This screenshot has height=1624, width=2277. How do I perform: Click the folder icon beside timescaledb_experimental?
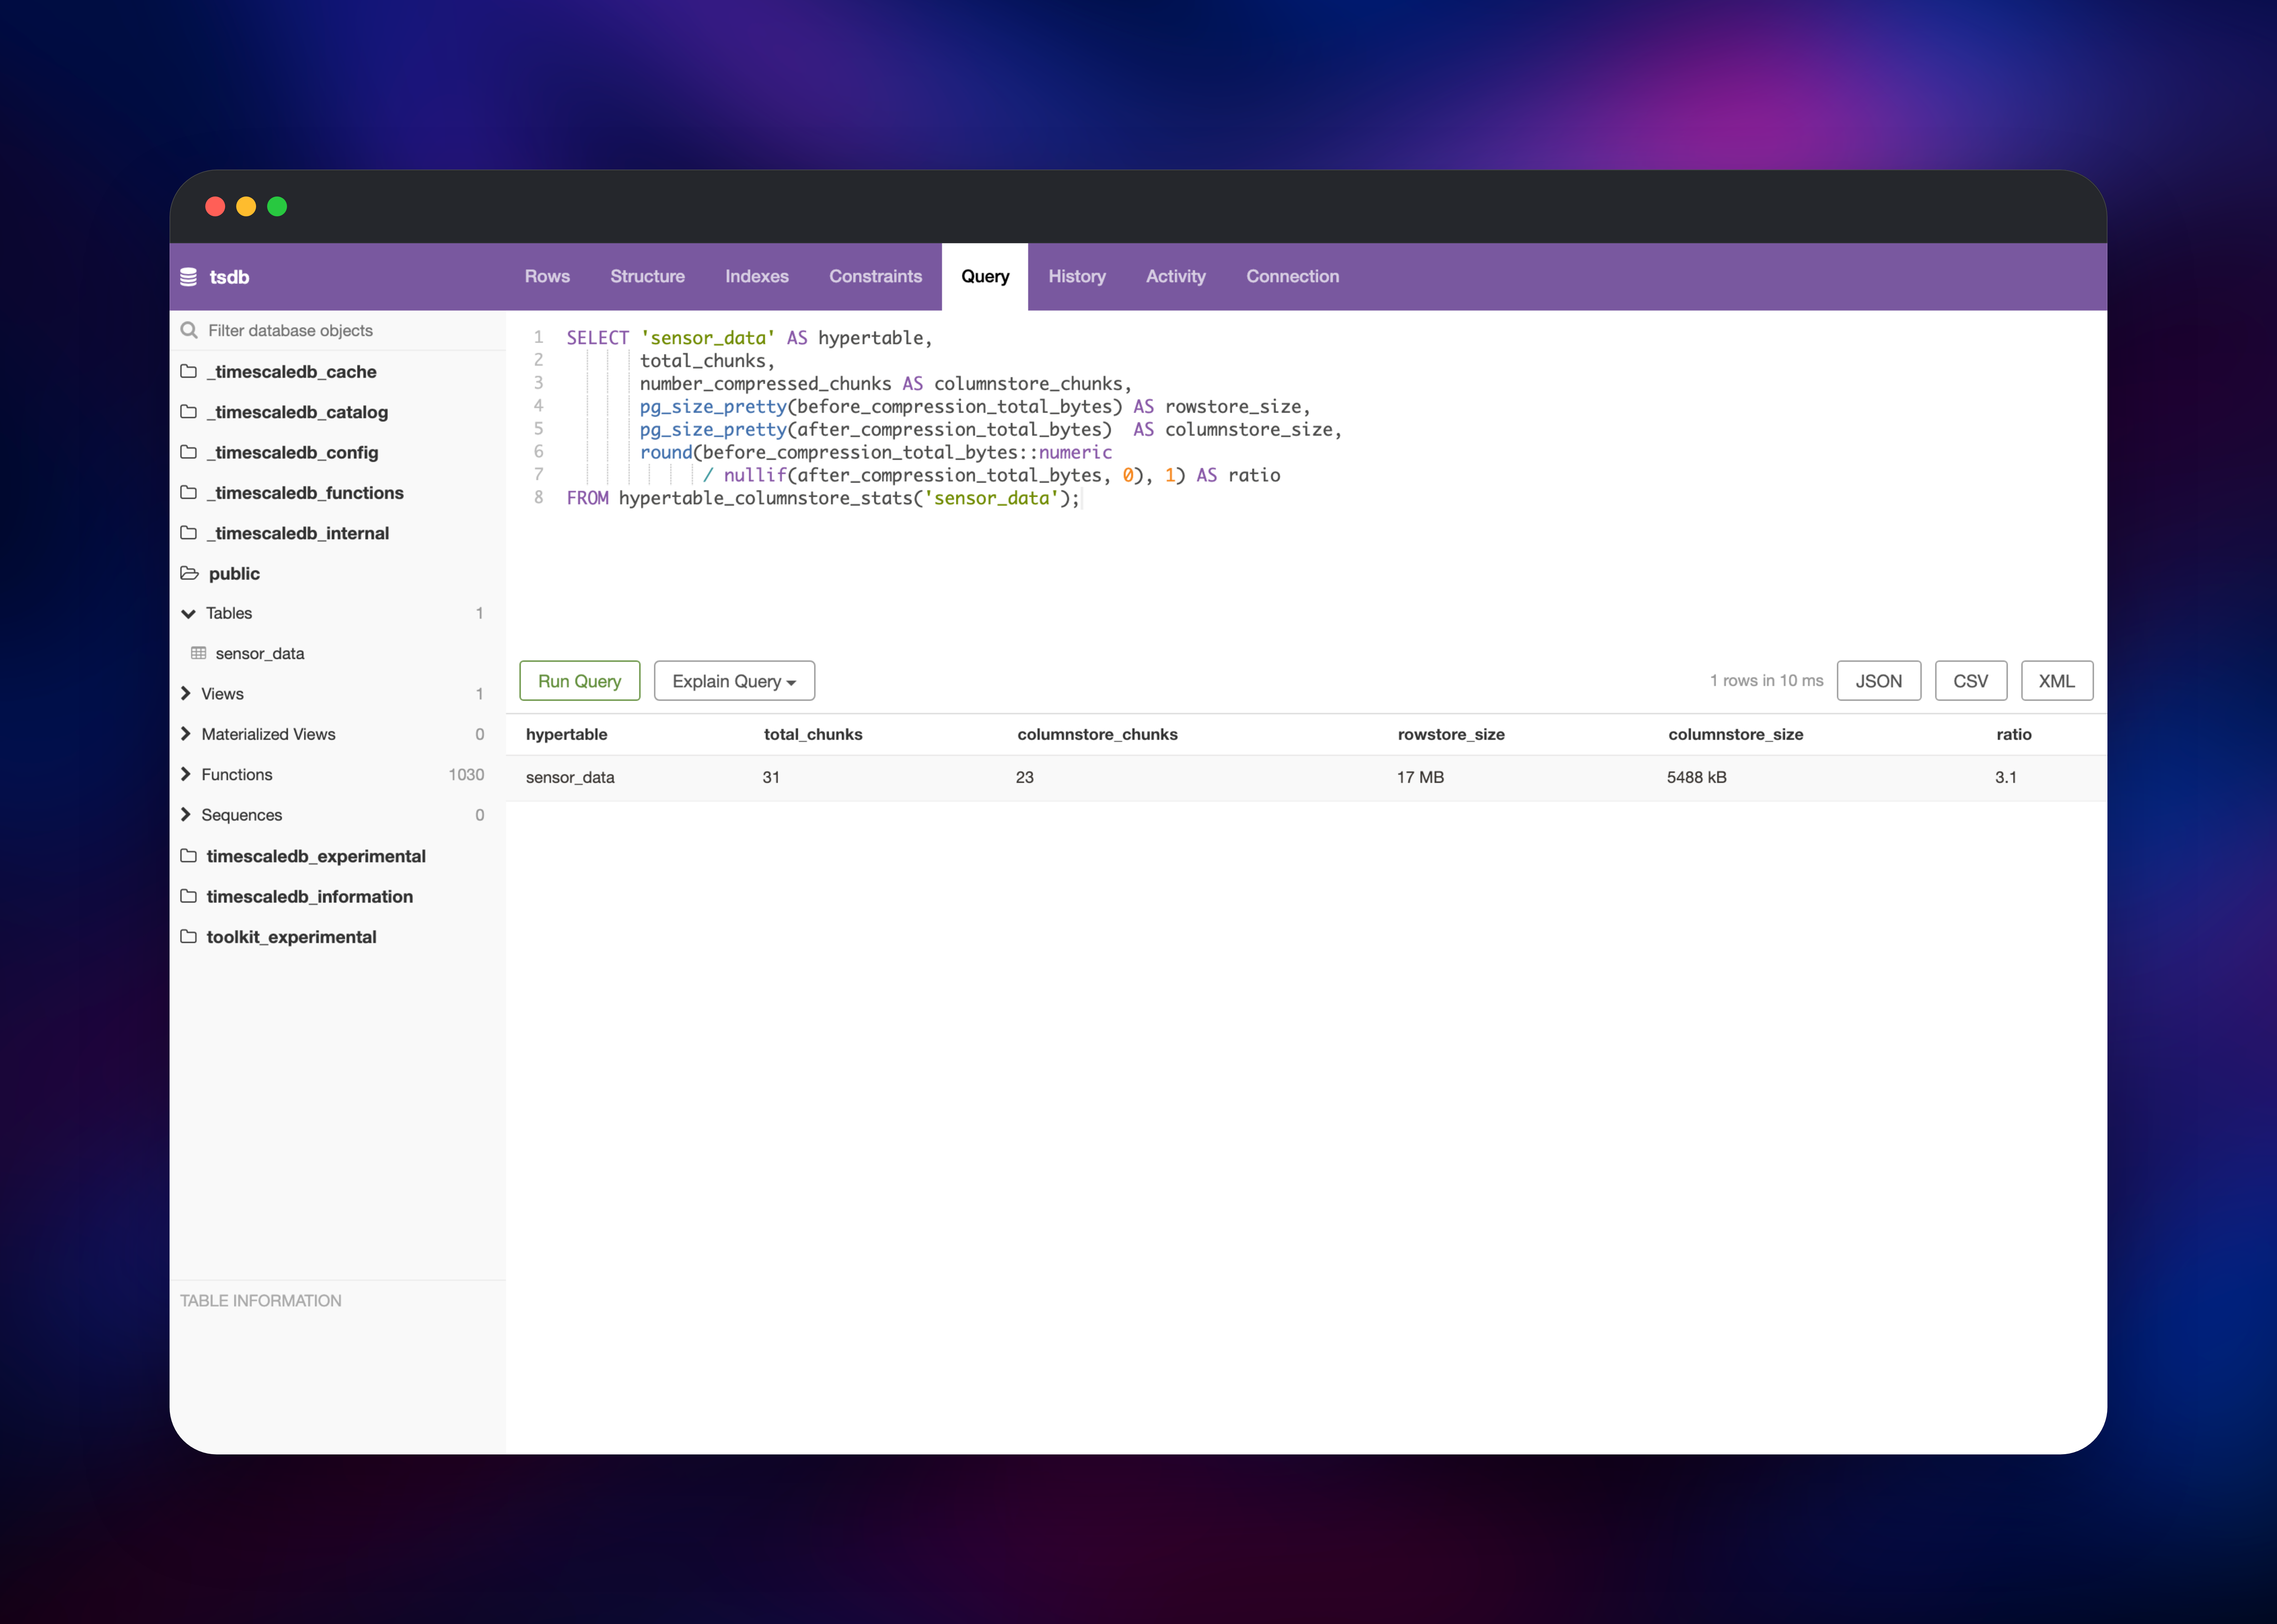[x=188, y=856]
